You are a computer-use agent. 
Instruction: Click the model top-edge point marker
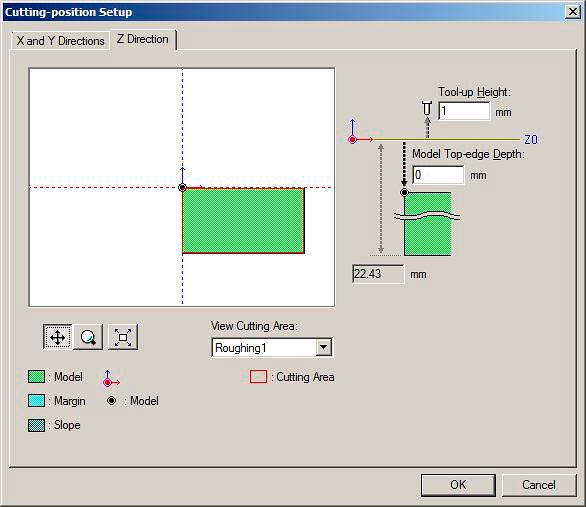(404, 192)
